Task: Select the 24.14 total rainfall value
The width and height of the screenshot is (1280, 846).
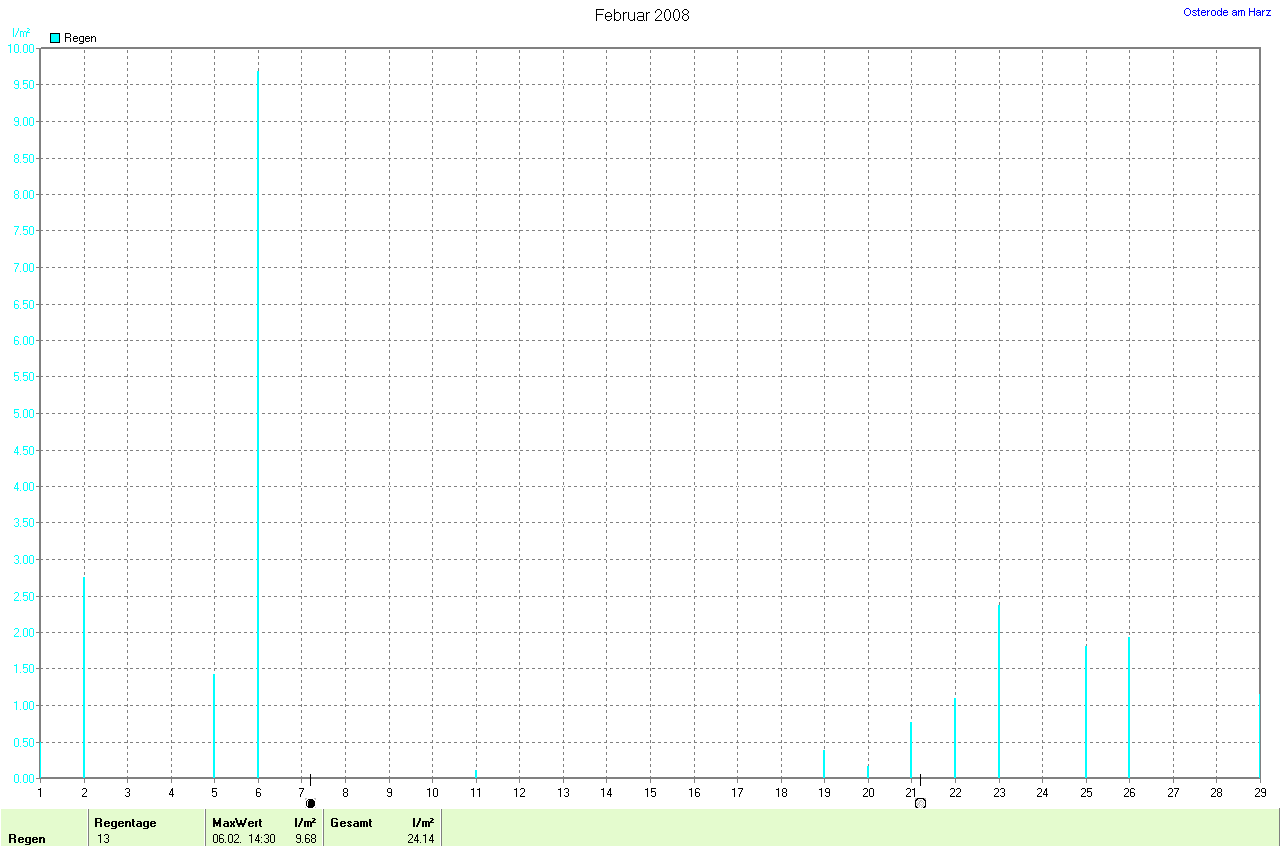Action: [x=420, y=839]
